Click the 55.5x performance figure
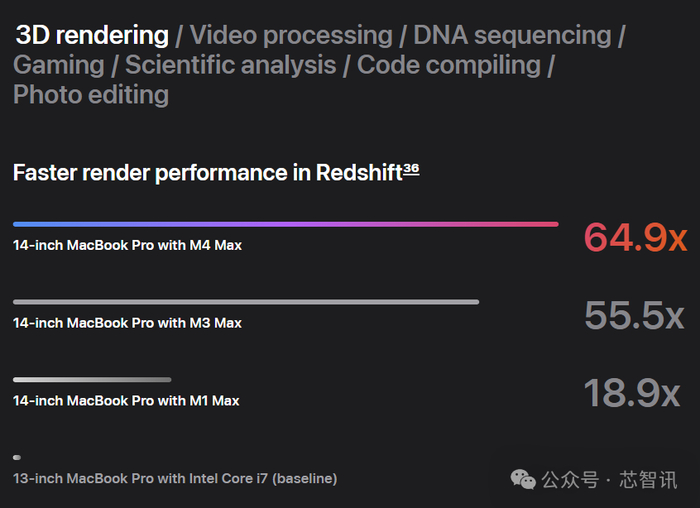700x508 pixels. point(634,316)
